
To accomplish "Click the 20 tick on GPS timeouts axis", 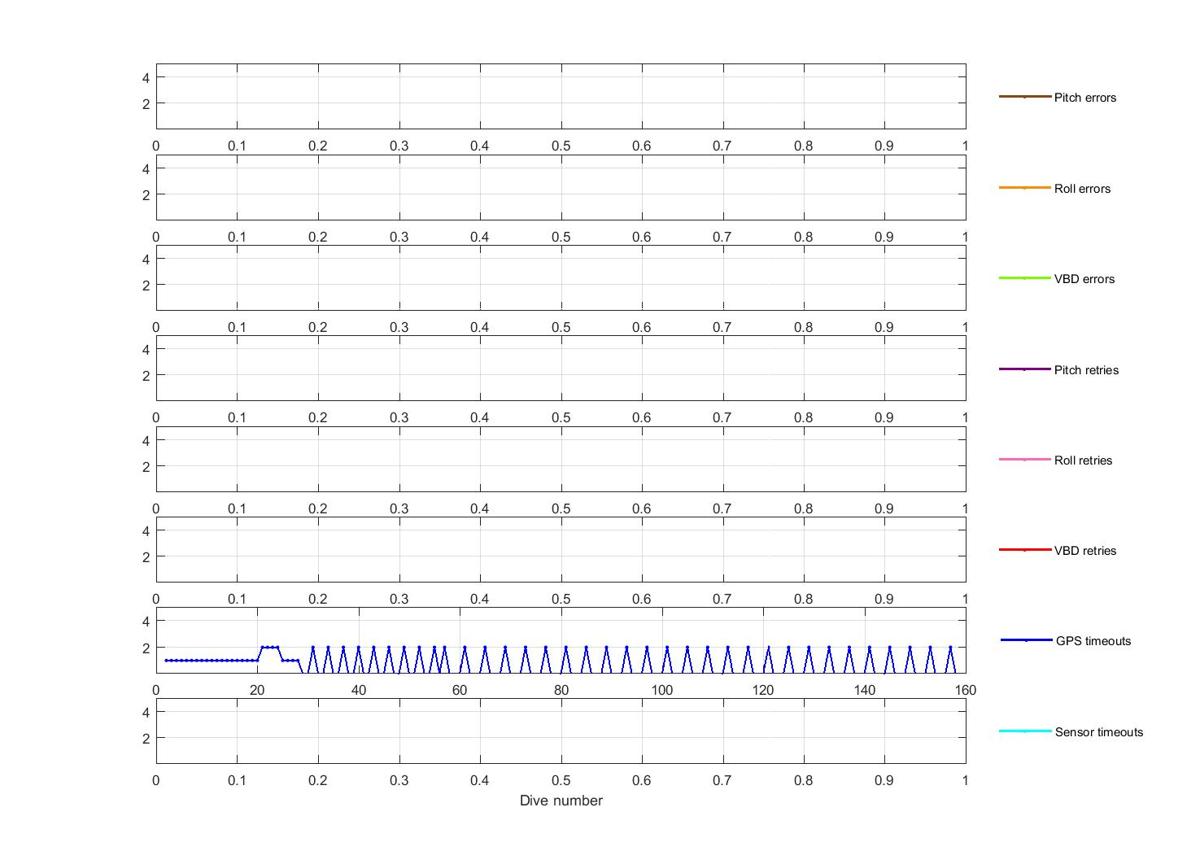I will (257, 690).
